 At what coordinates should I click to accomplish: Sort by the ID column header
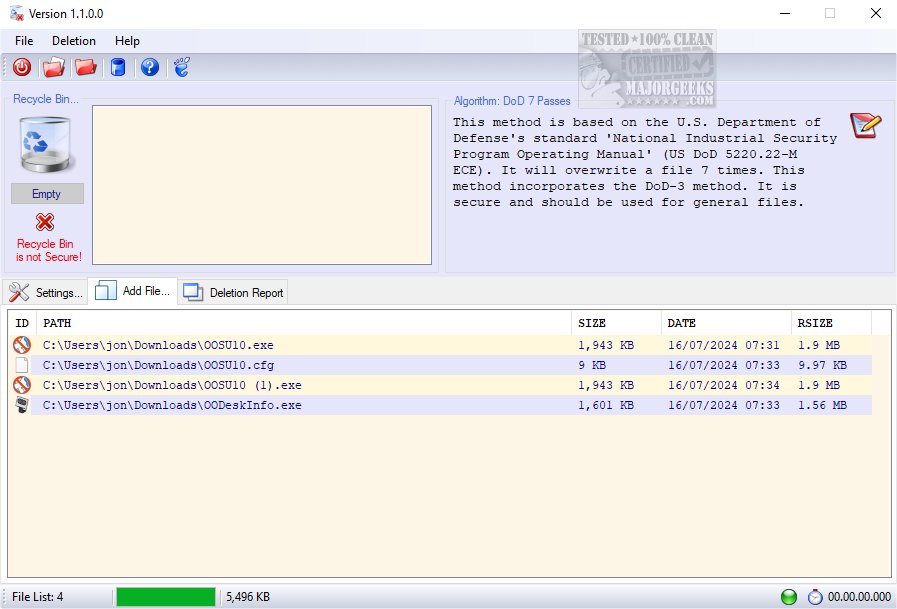pos(22,323)
